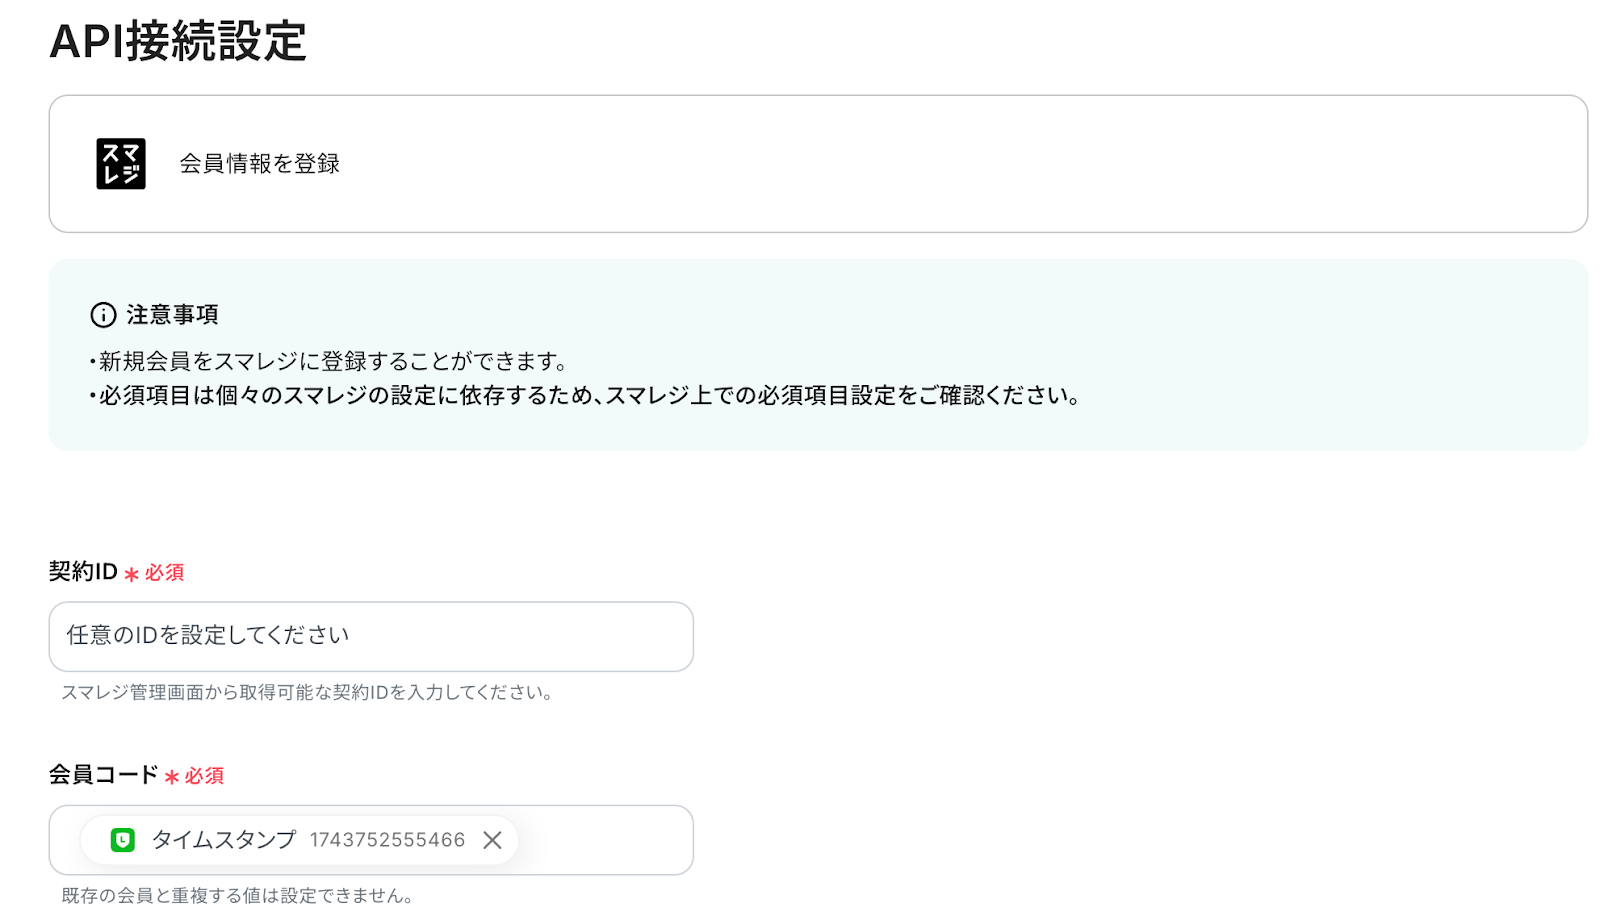The image size is (1600, 920).
Task: Click the 契約ID field label
Action: pos(83,572)
